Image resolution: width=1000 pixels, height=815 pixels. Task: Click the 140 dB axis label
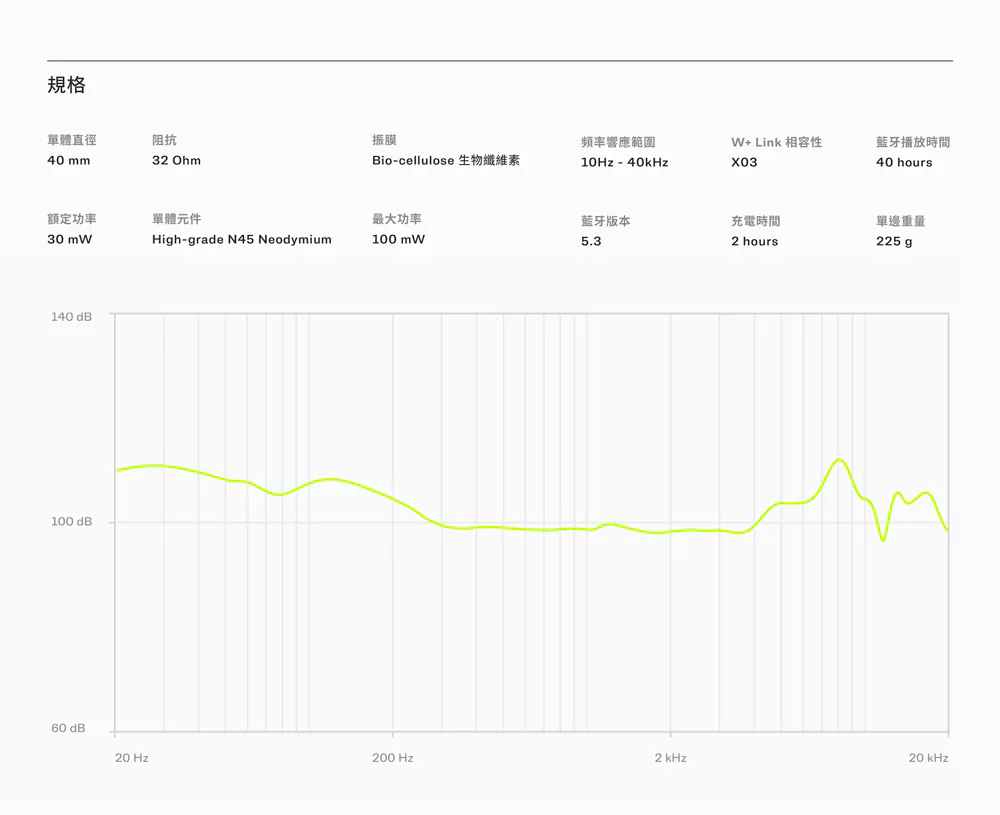pyautogui.click(x=71, y=317)
